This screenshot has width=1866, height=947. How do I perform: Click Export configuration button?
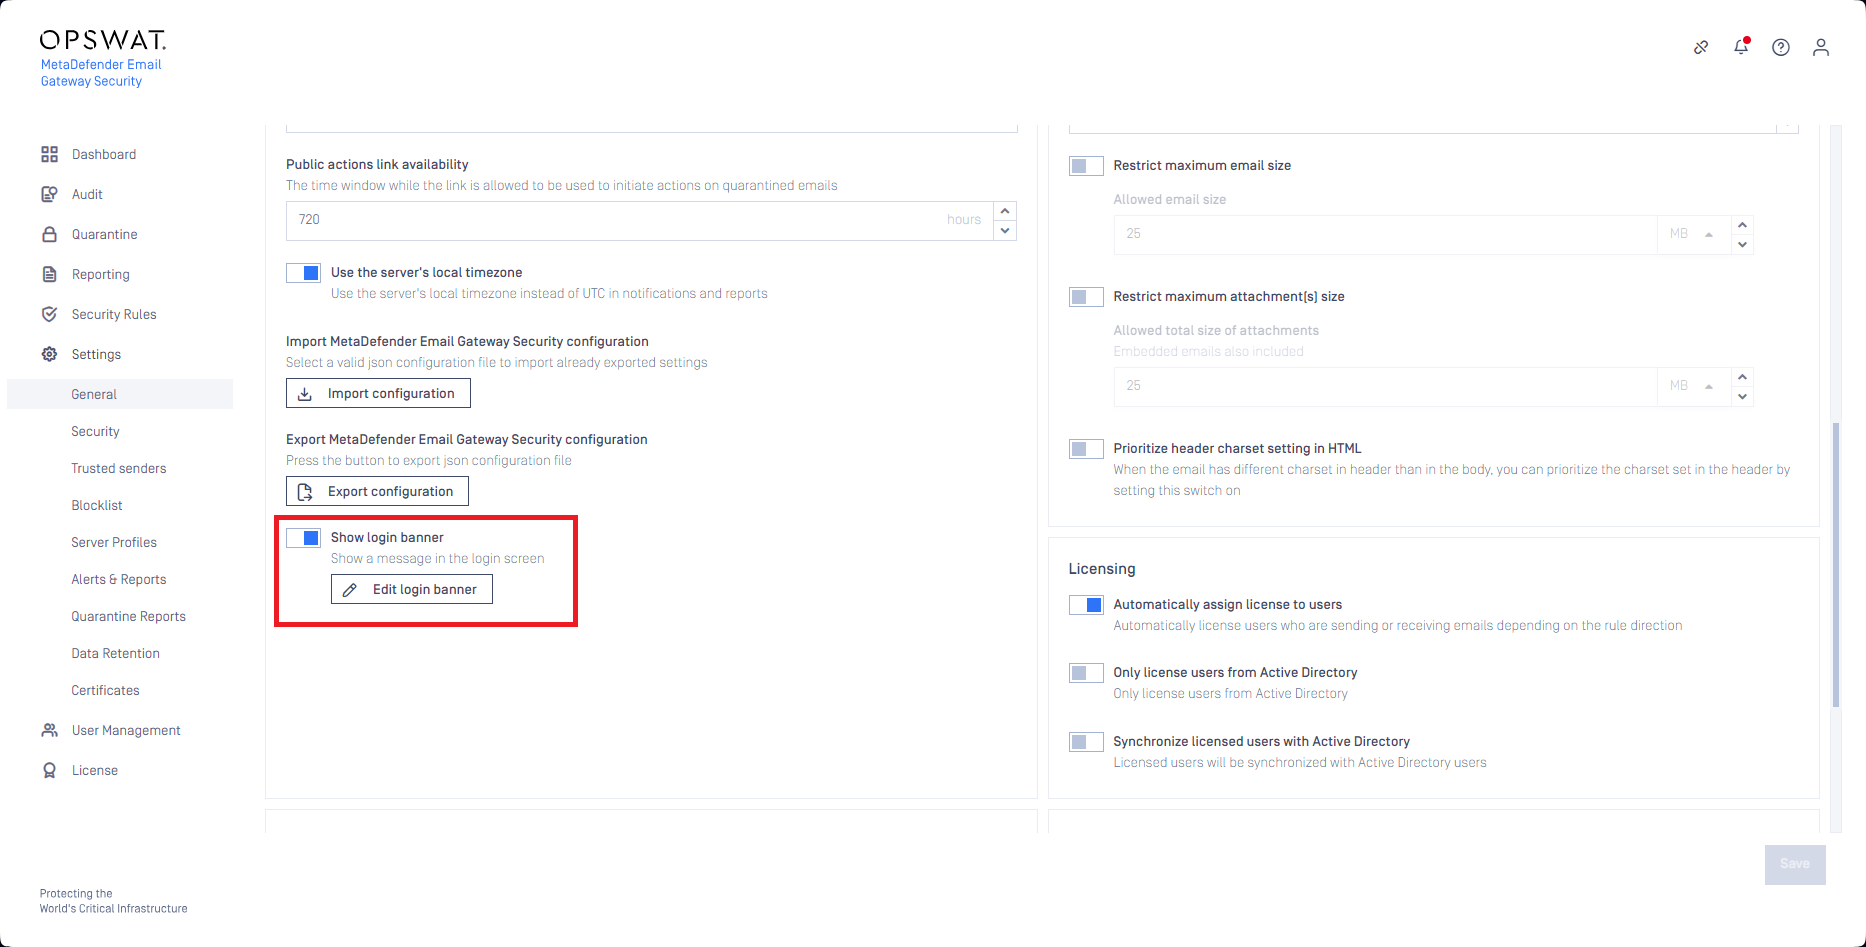tap(377, 491)
